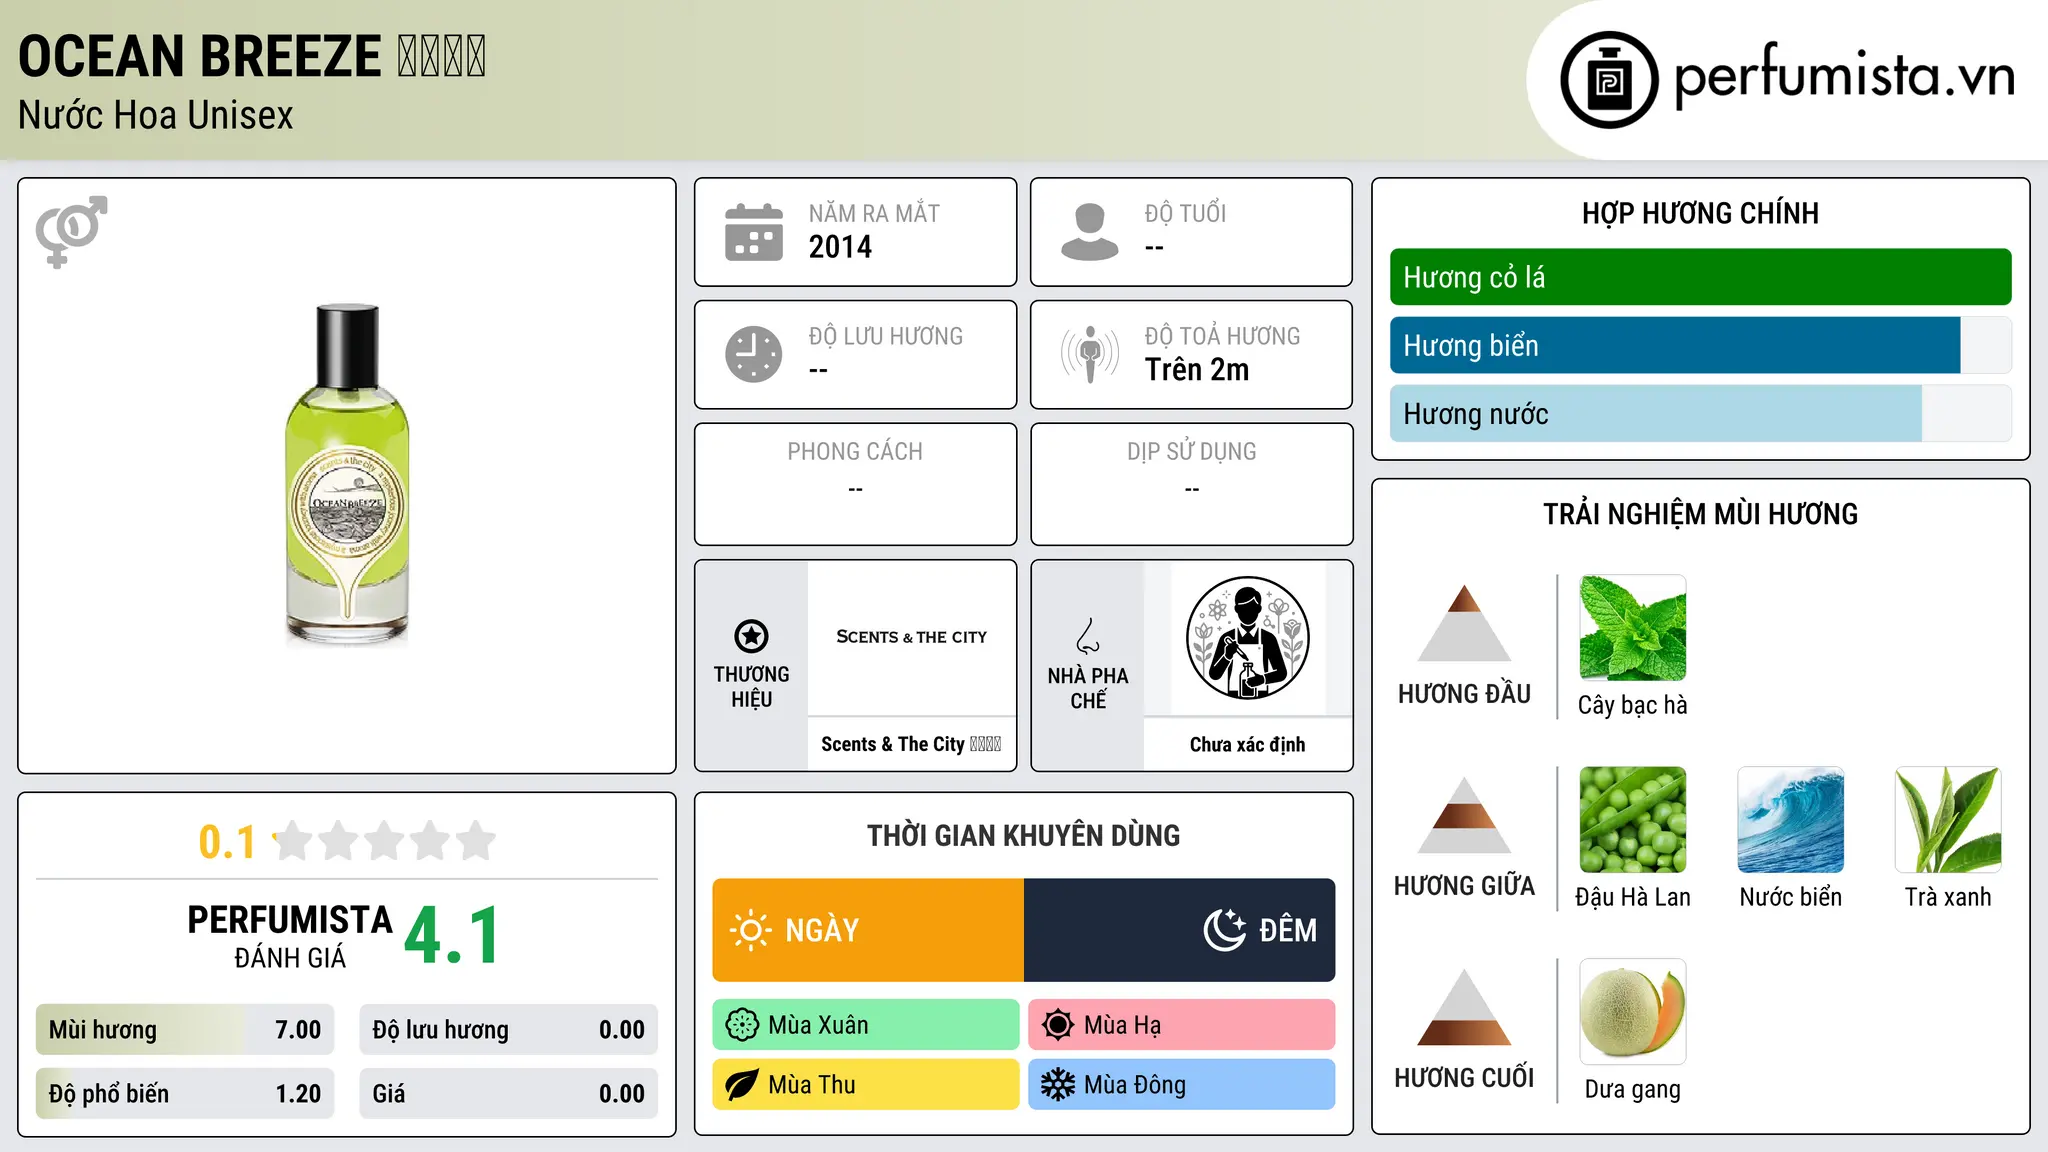Viewport: 2048px width, 1152px height.
Task: Choose the Mùa Hạ season chip
Action: (x=1181, y=1025)
